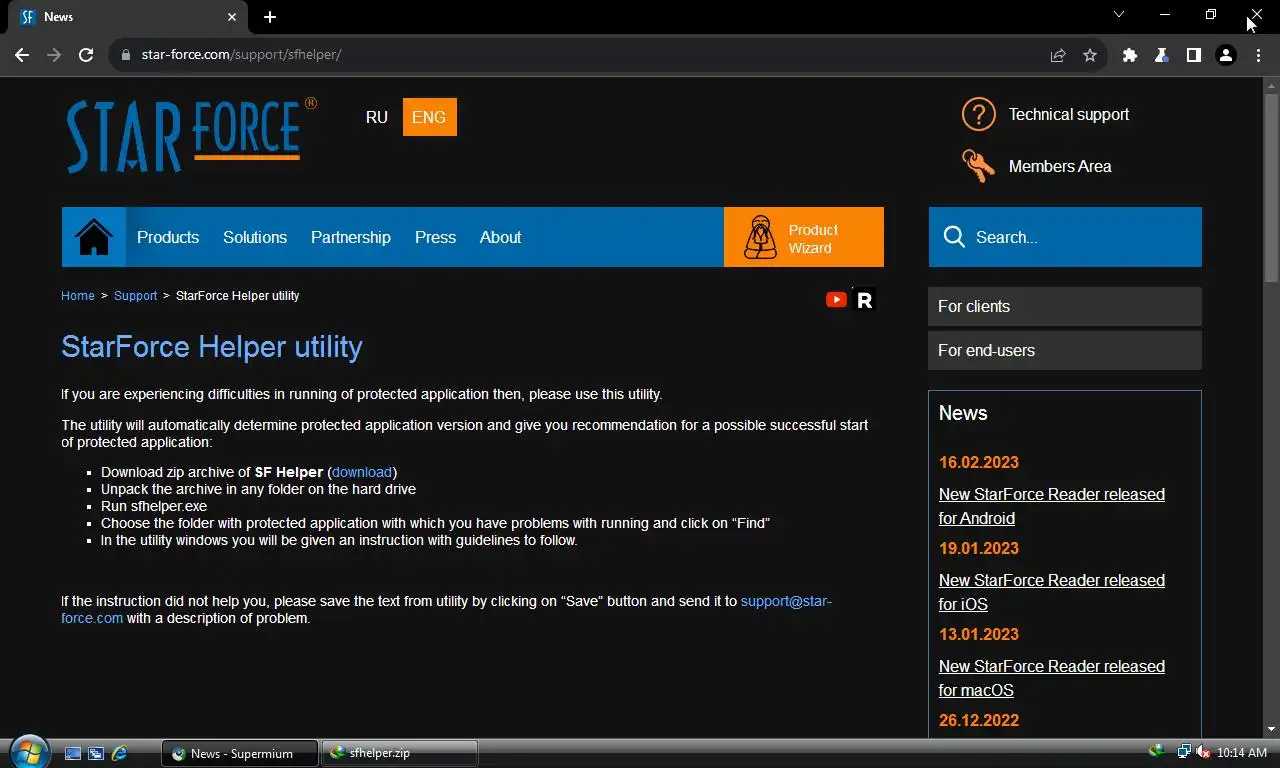Switch site language to RU
Screen dimensions: 1280x768
[377, 117]
